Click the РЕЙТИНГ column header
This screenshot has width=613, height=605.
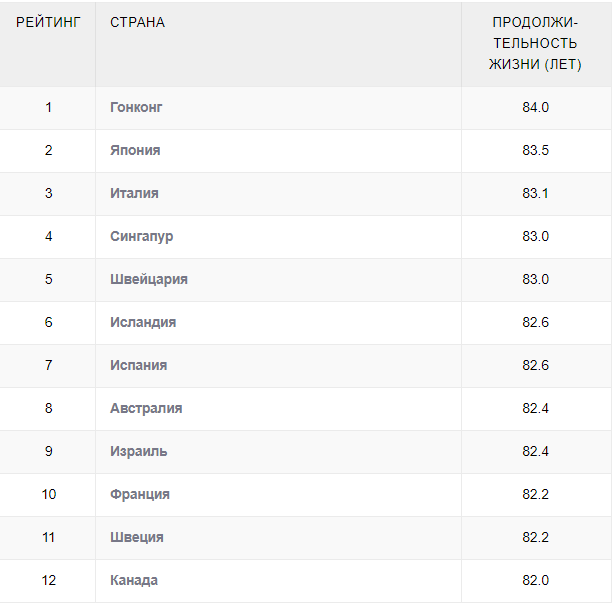[48, 22]
